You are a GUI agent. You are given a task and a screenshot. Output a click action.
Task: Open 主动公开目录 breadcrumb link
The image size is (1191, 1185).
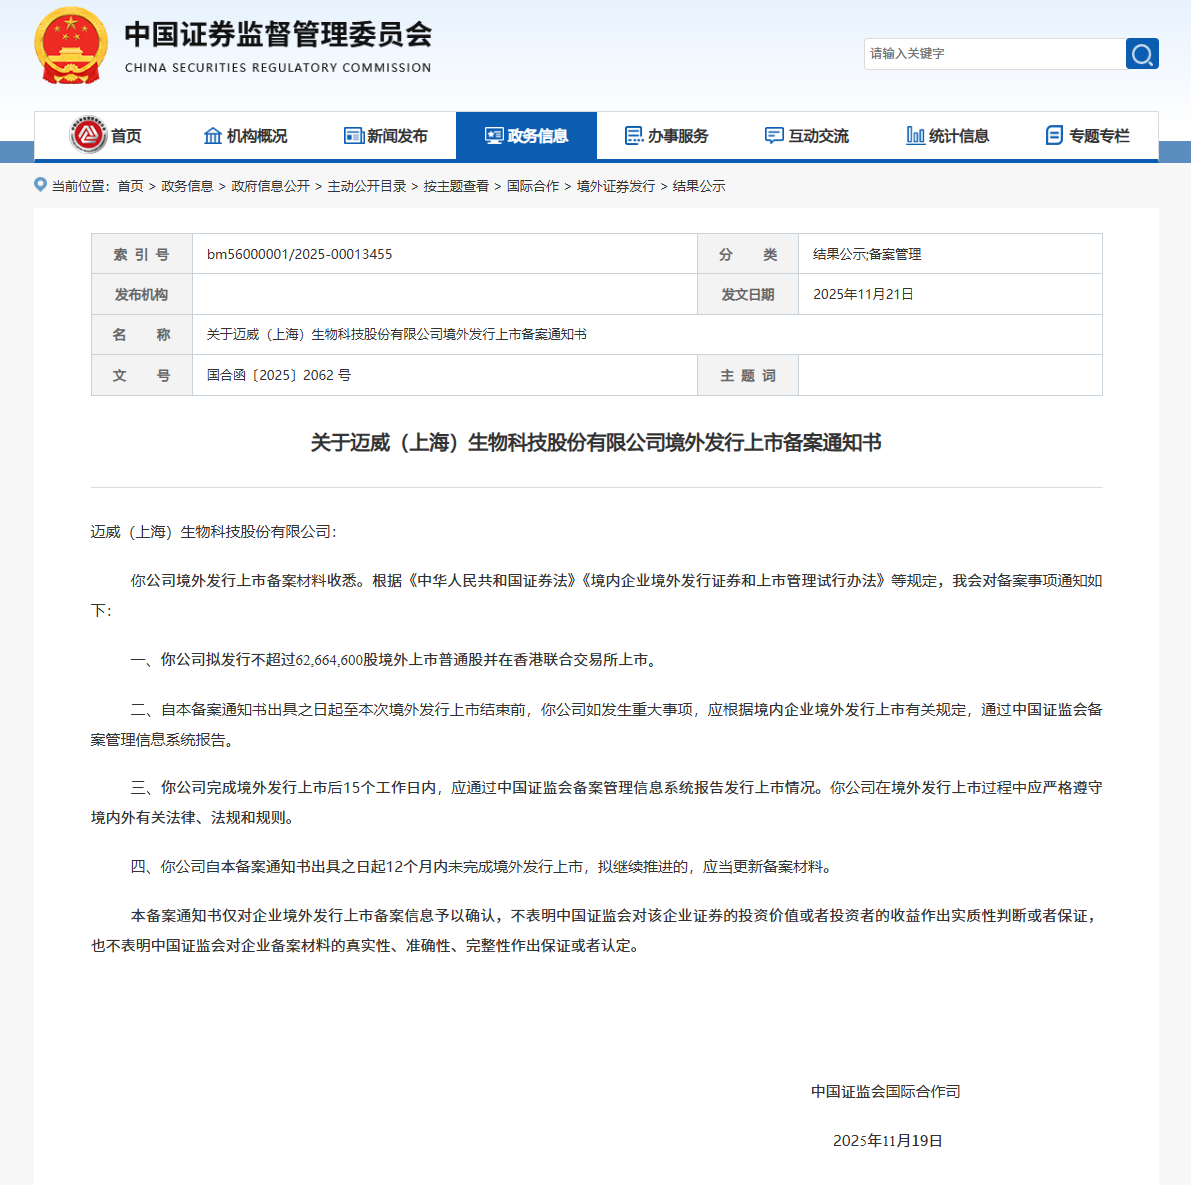[366, 186]
